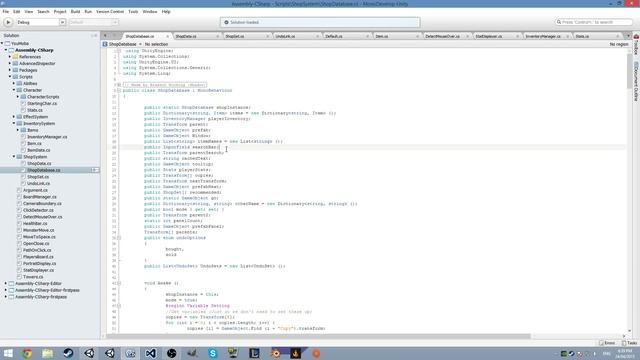Screen dimensions: 640x360
Task: Open the 'No selection' member breadcrumb
Action: tap(156, 44)
